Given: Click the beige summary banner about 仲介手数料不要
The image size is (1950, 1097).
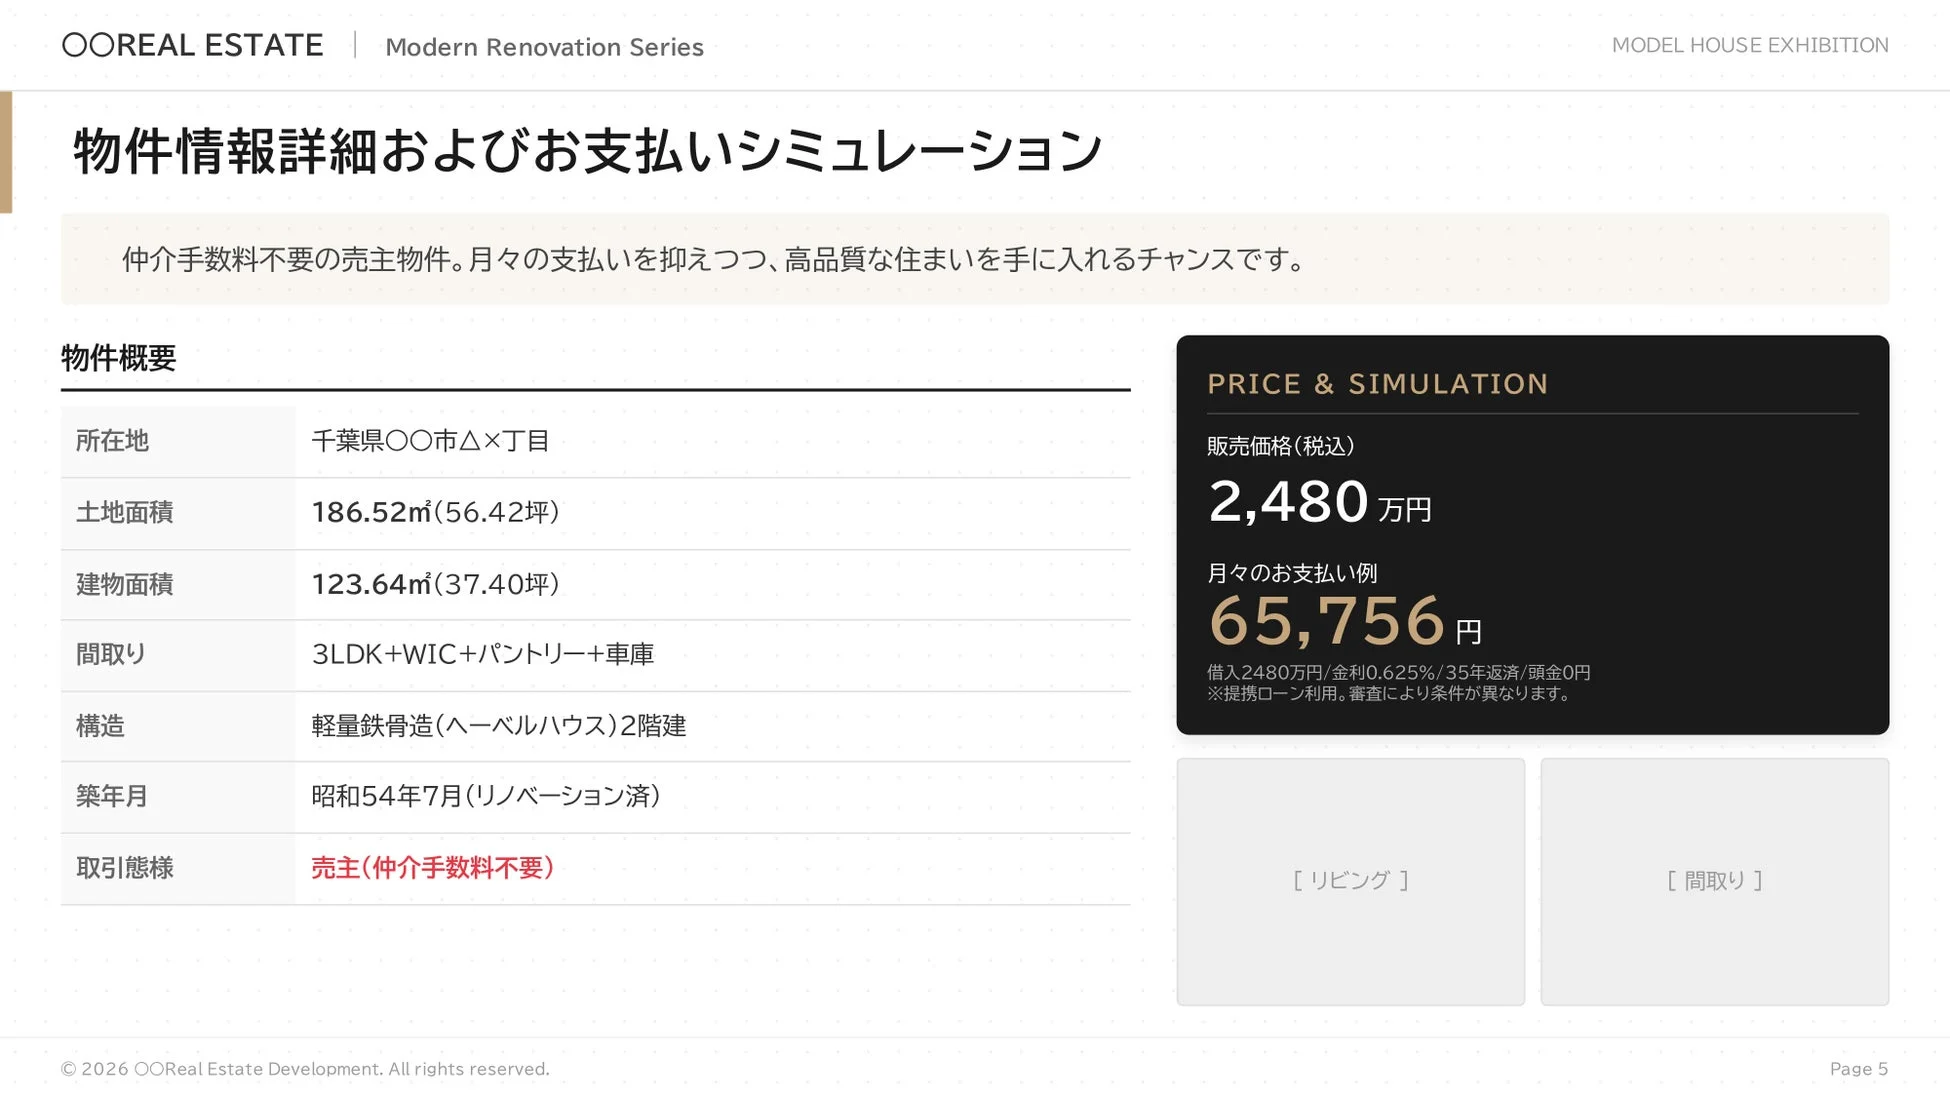Looking at the screenshot, I should point(974,259).
